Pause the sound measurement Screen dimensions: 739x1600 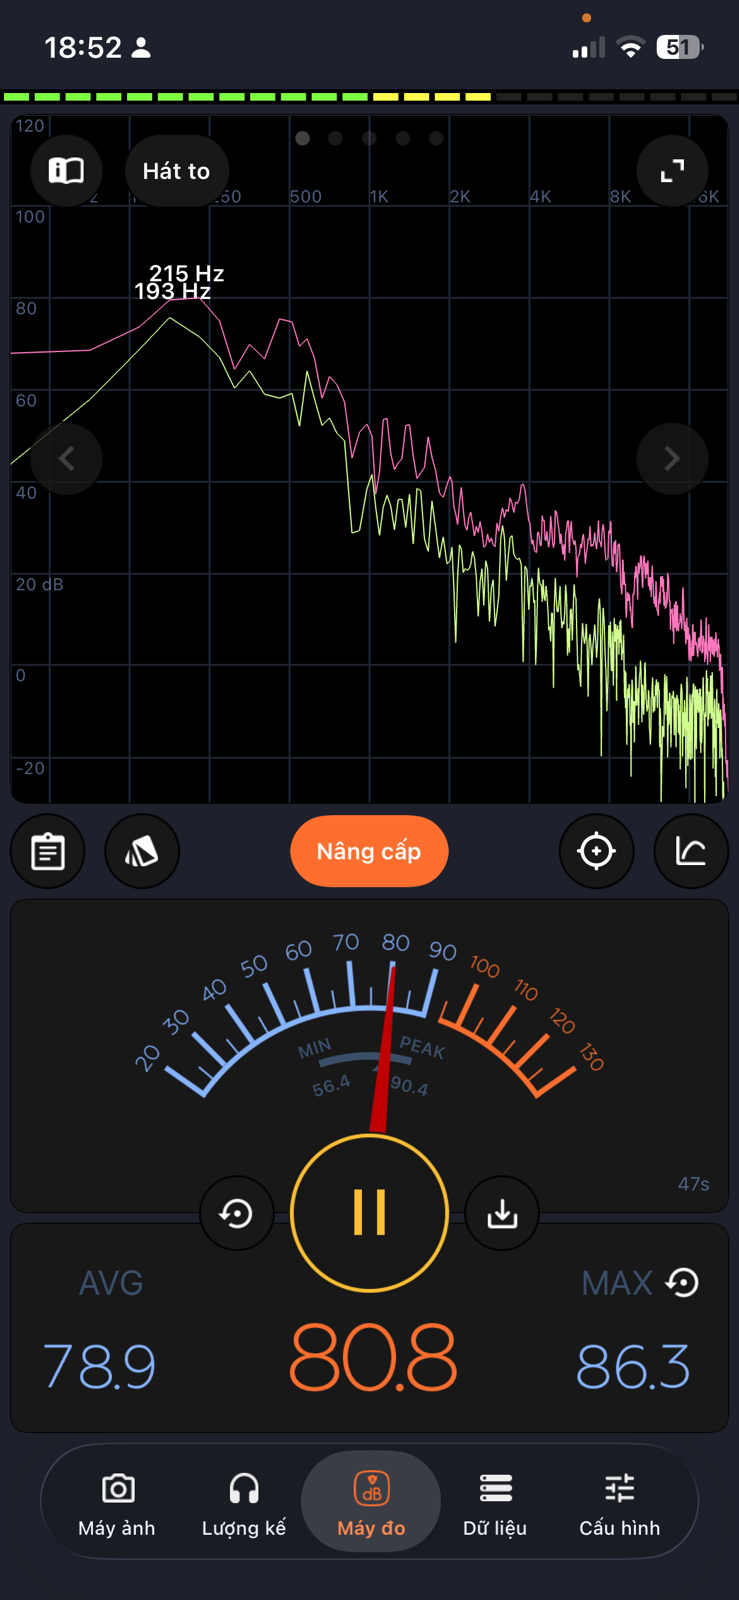(369, 1213)
